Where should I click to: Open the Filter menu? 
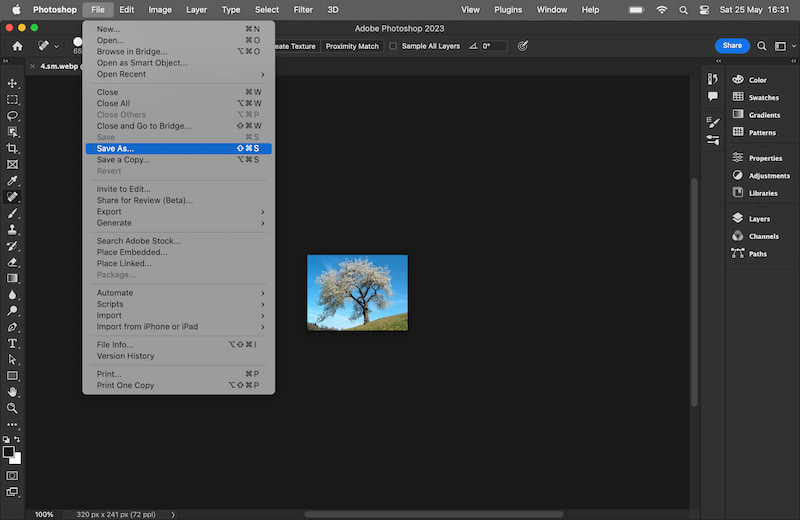tap(303, 10)
